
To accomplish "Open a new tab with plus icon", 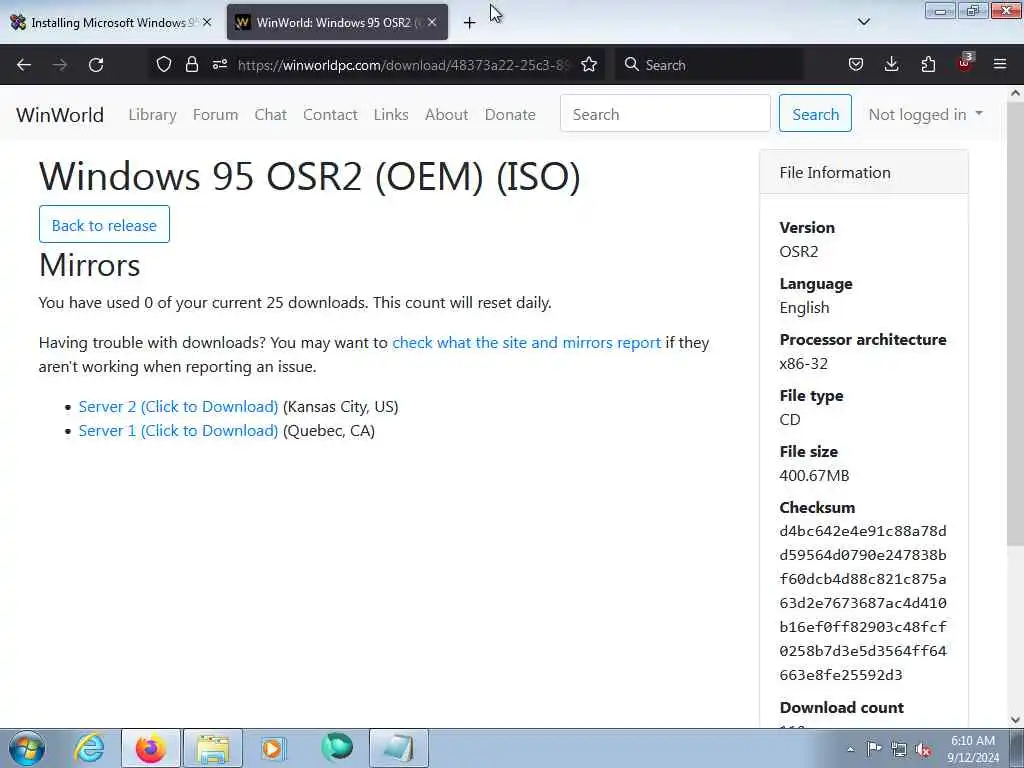I will pyautogui.click(x=470, y=23).
